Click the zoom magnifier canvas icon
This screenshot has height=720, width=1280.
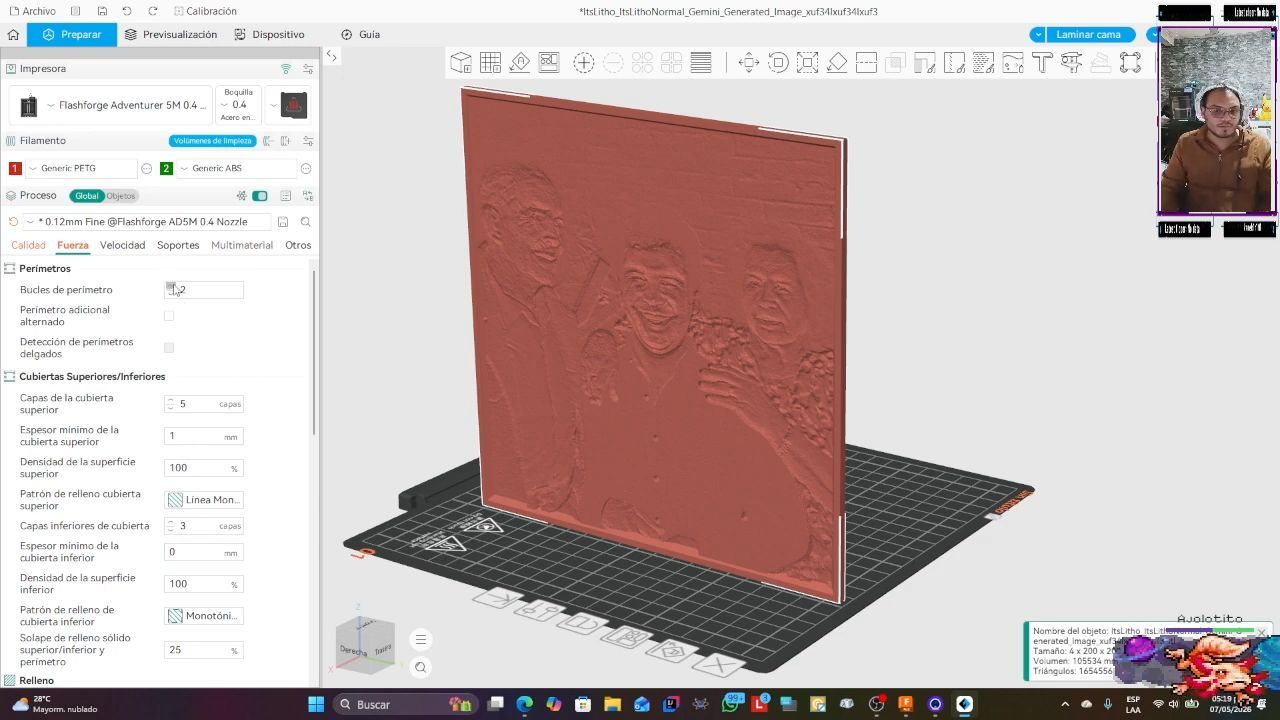click(421, 668)
